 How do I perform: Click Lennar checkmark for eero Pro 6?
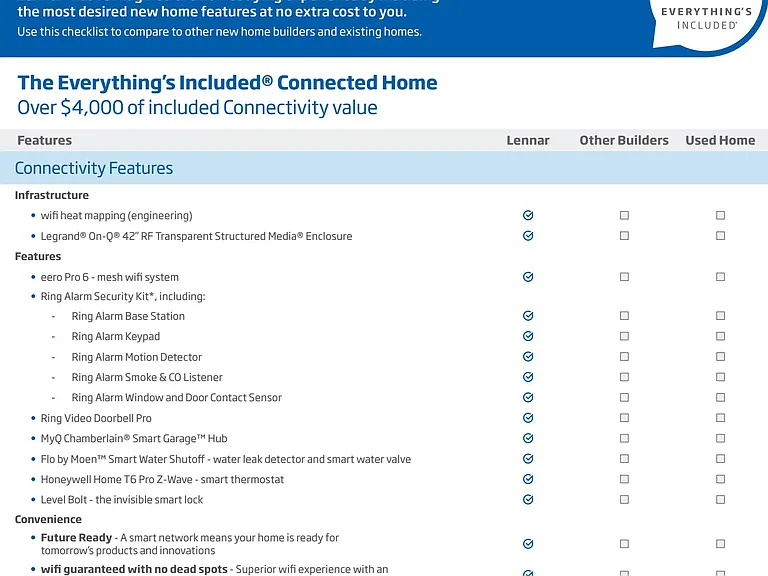point(528,277)
